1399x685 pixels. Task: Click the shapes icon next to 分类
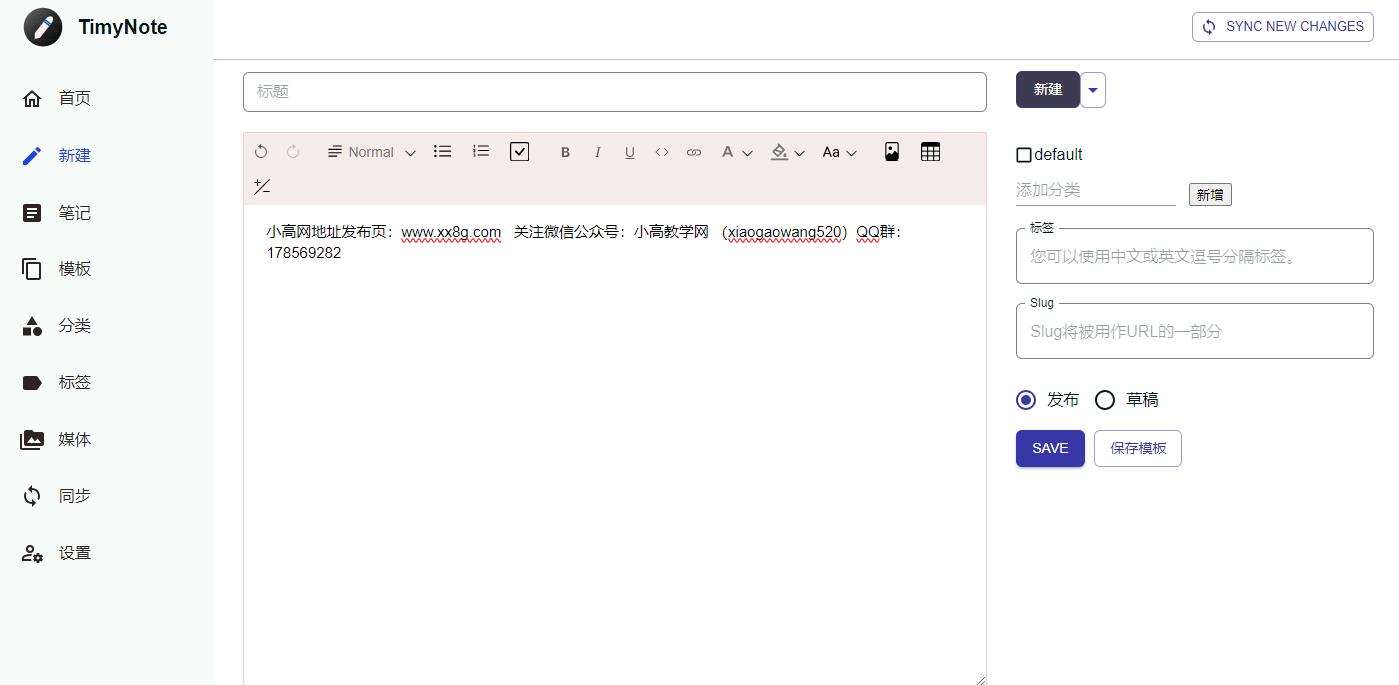click(x=32, y=326)
